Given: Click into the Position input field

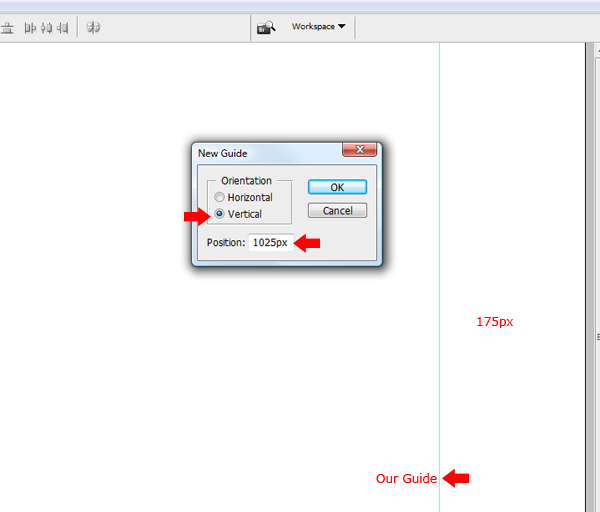Looking at the screenshot, I should tap(271, 243).
